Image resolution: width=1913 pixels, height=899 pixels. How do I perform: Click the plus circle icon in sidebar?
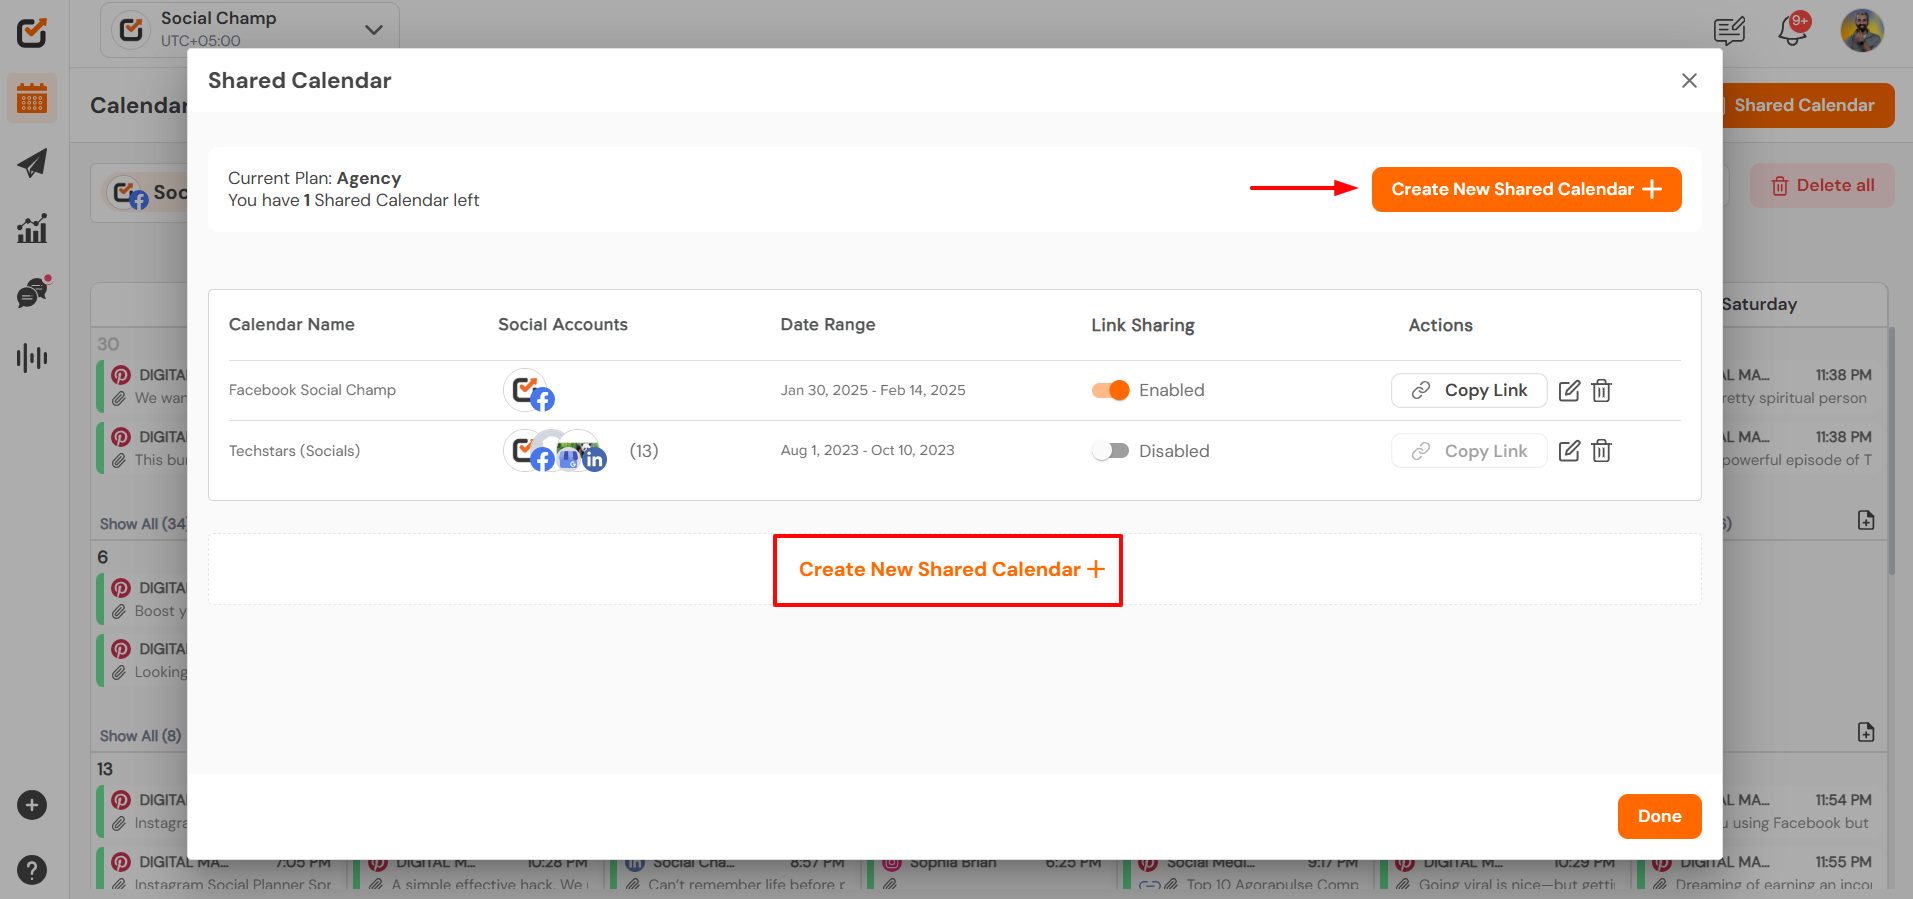[32, 805]
